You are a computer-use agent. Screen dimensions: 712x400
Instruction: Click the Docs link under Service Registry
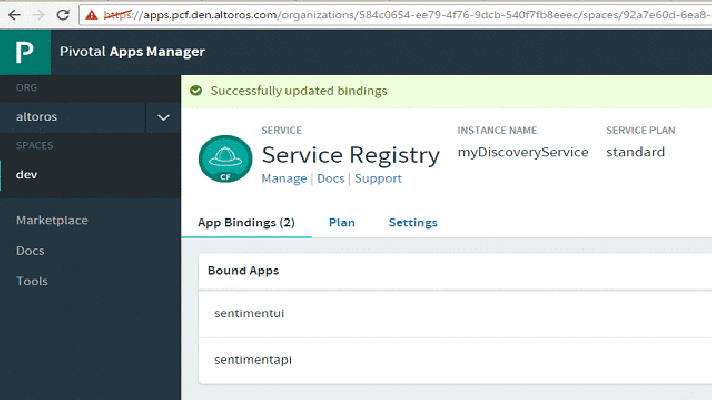[331, 178]
